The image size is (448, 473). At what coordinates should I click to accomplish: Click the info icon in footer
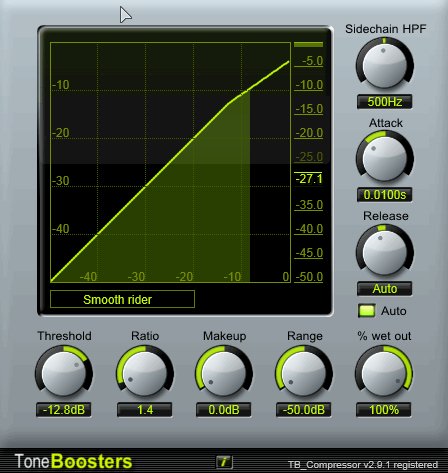click(x=224, y=462)
